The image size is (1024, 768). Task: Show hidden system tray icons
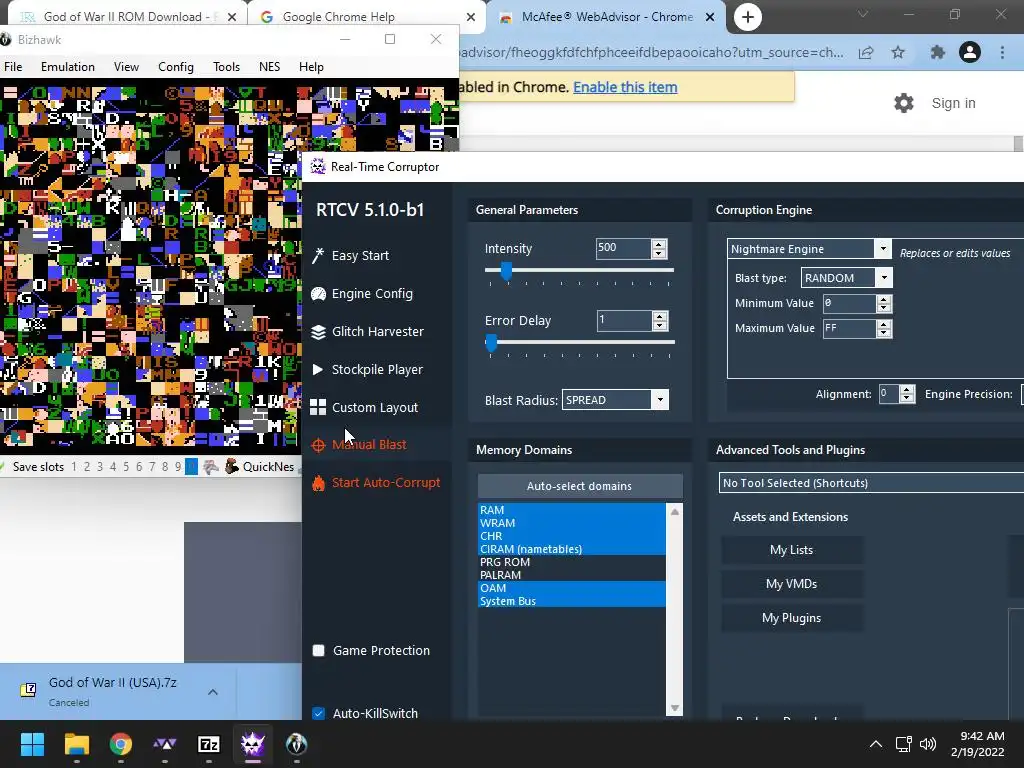point(876,744)
